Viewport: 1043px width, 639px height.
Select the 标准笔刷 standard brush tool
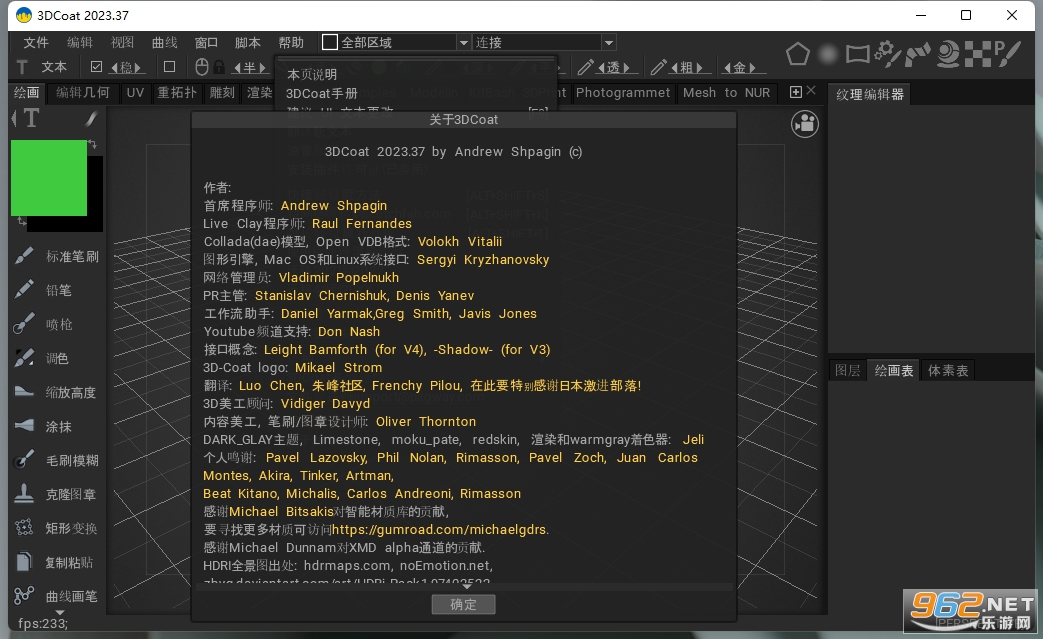[x=57, y=256]
